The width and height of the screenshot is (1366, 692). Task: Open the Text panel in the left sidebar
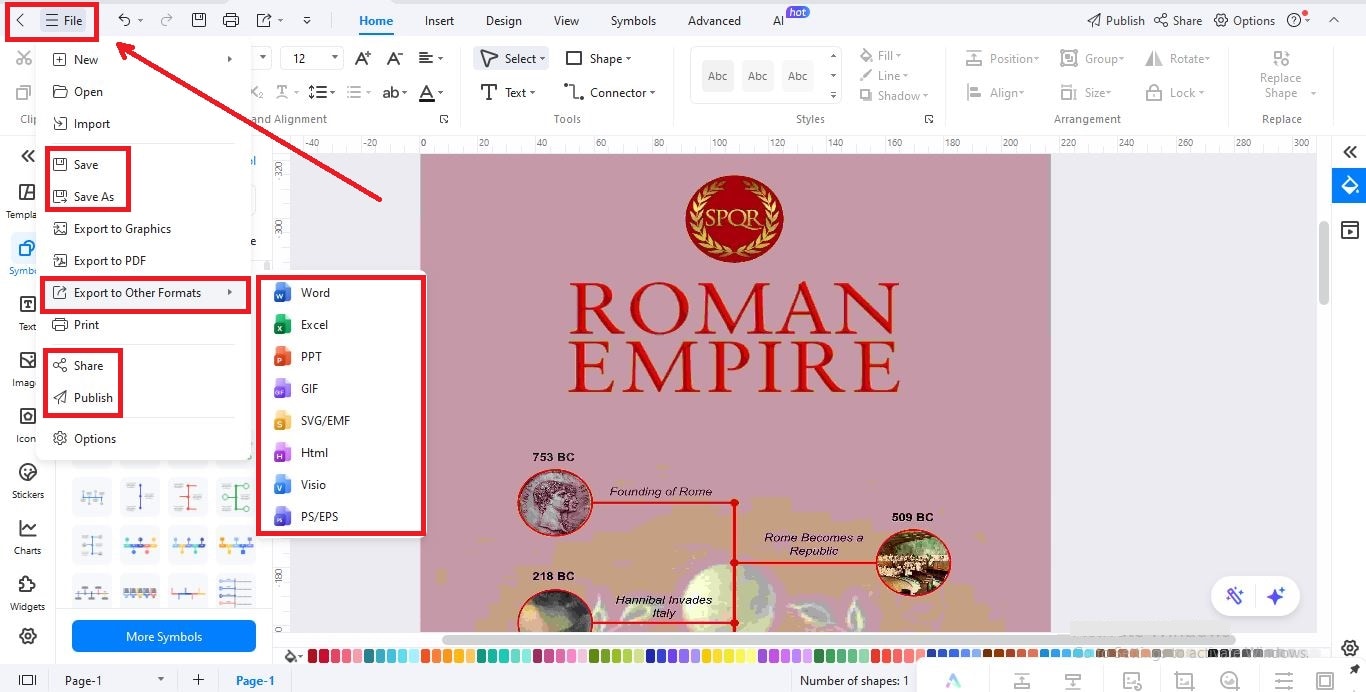pyautogui.click(x=27, y=311)
